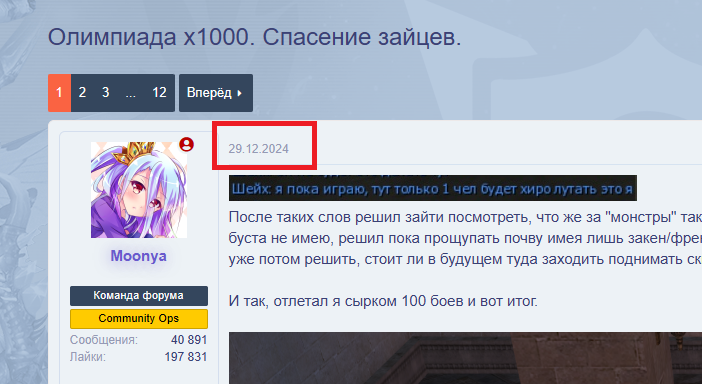Viewport: 702px width, 384px height.
Task: Click the red user status icon on avatar
Action: (x=186, y=145)
